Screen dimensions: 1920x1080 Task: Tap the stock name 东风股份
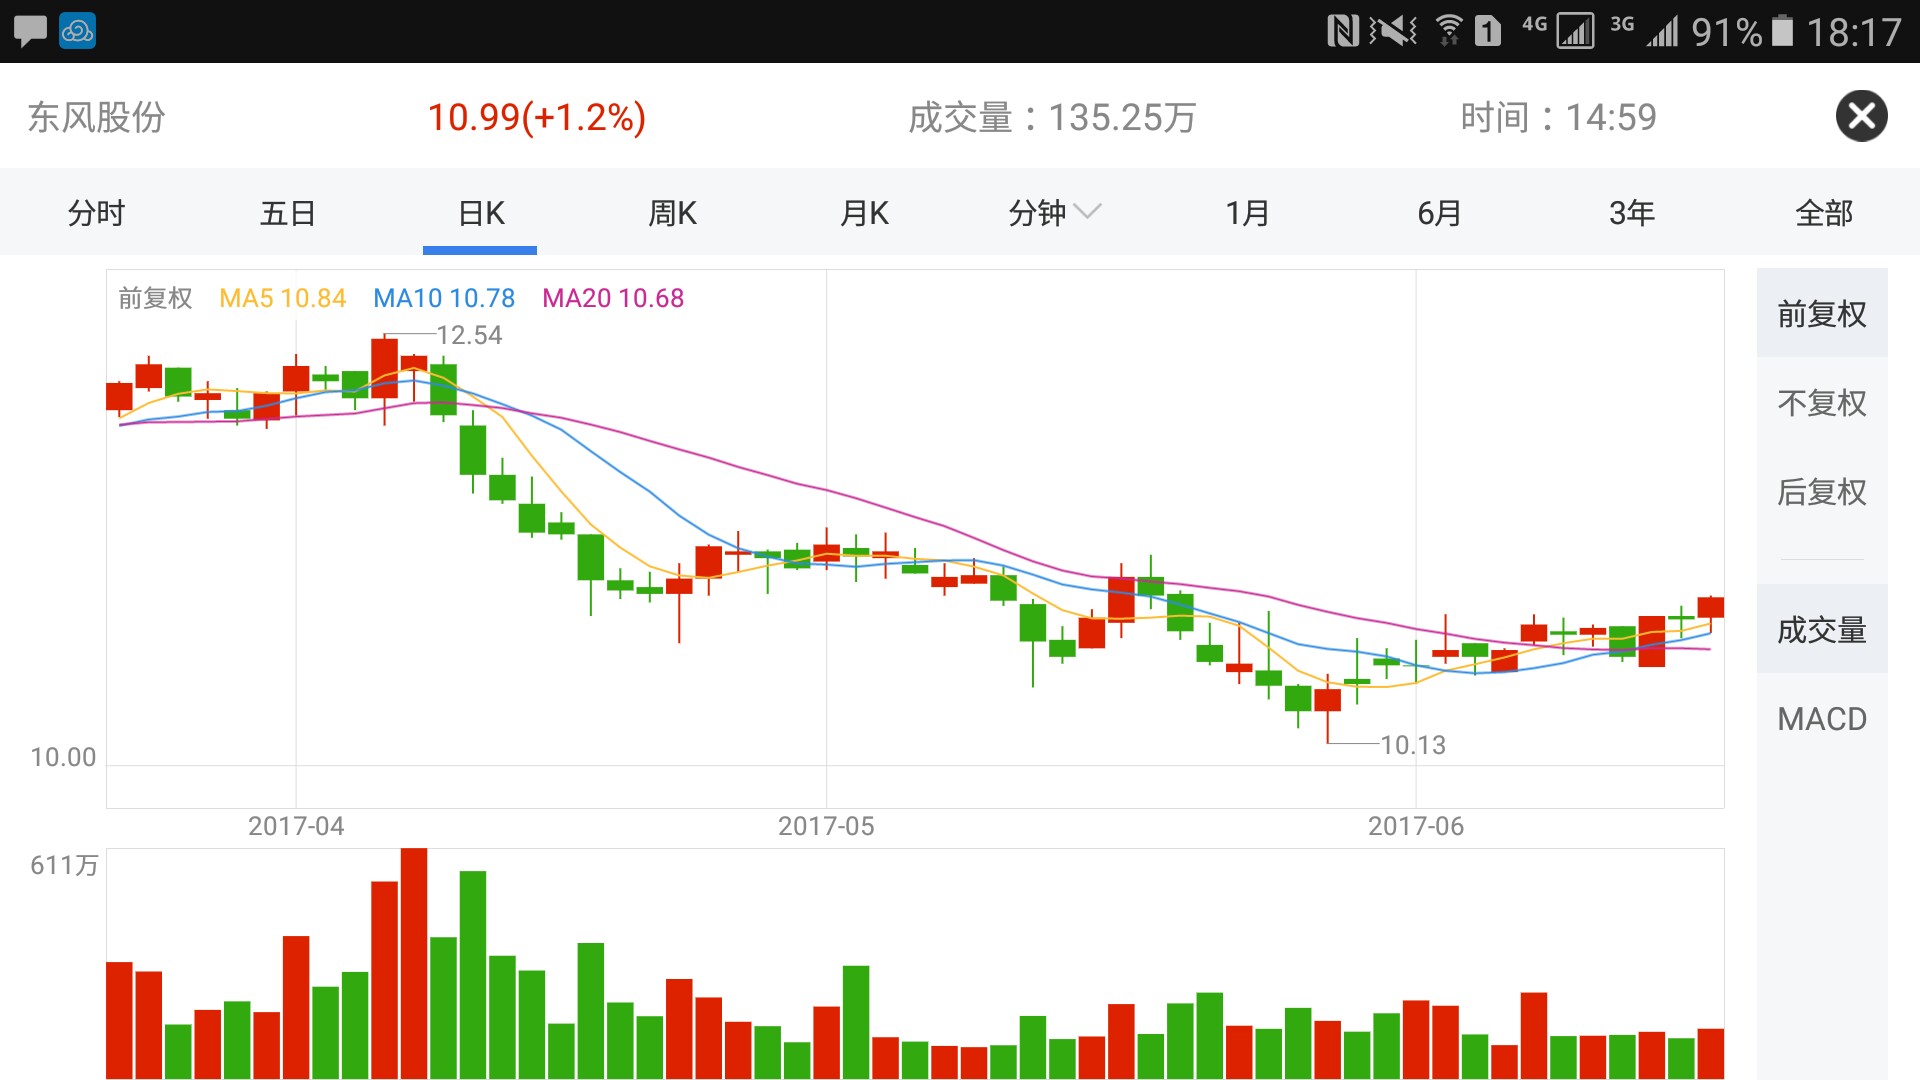(96, 117)
